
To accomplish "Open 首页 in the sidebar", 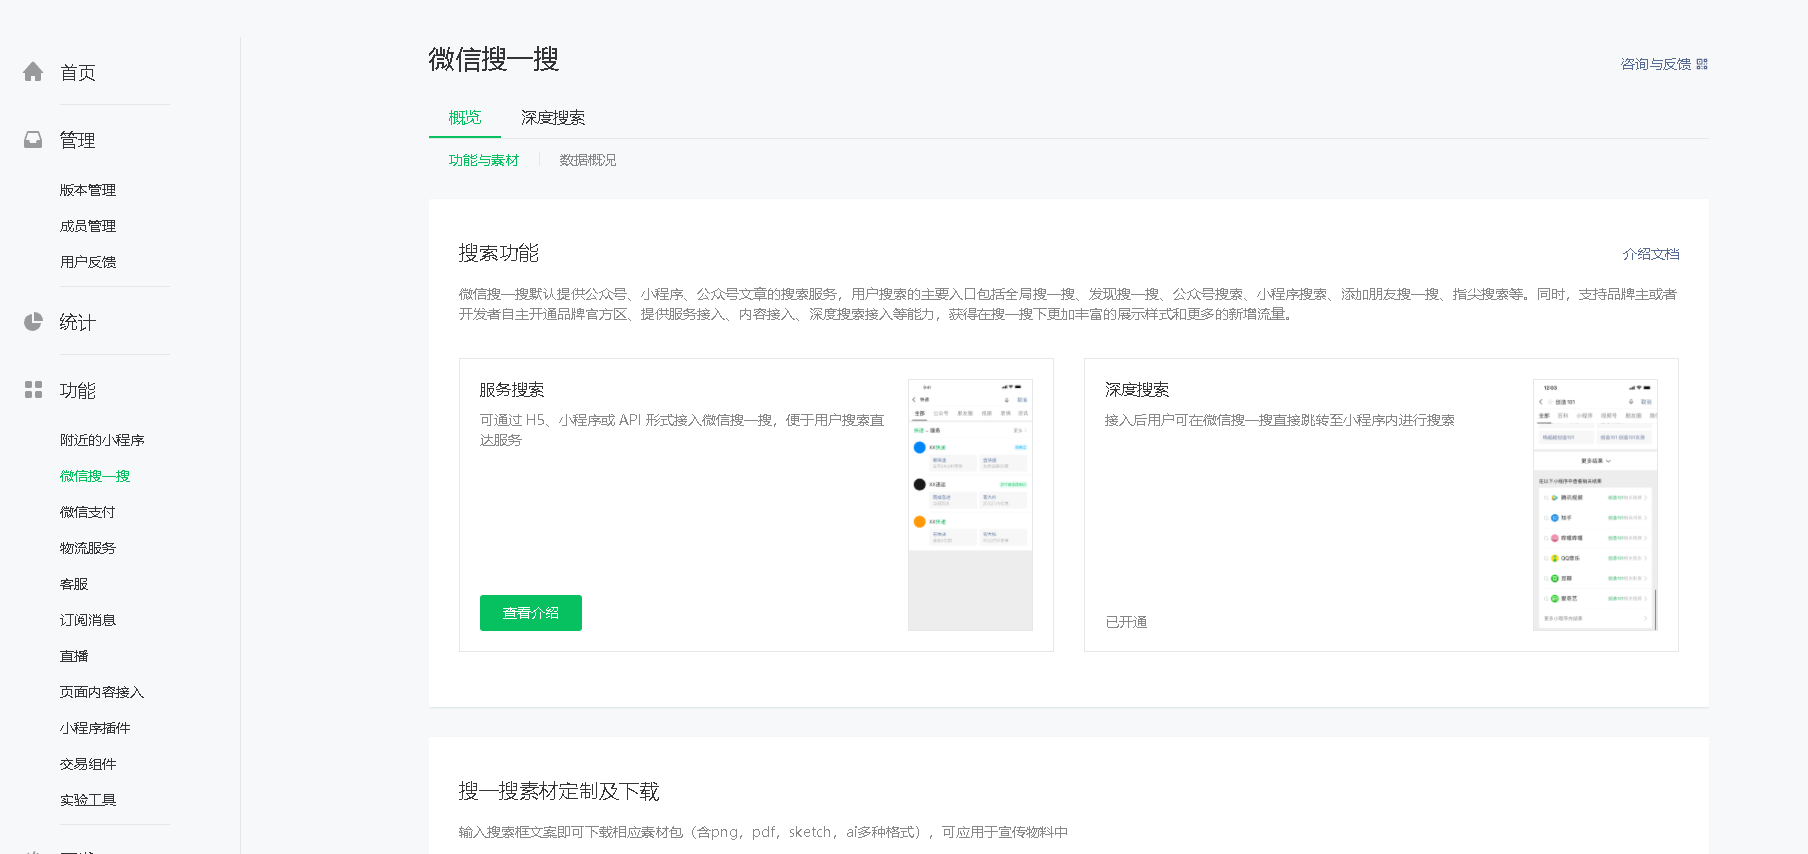I will (x=78, y=73).
